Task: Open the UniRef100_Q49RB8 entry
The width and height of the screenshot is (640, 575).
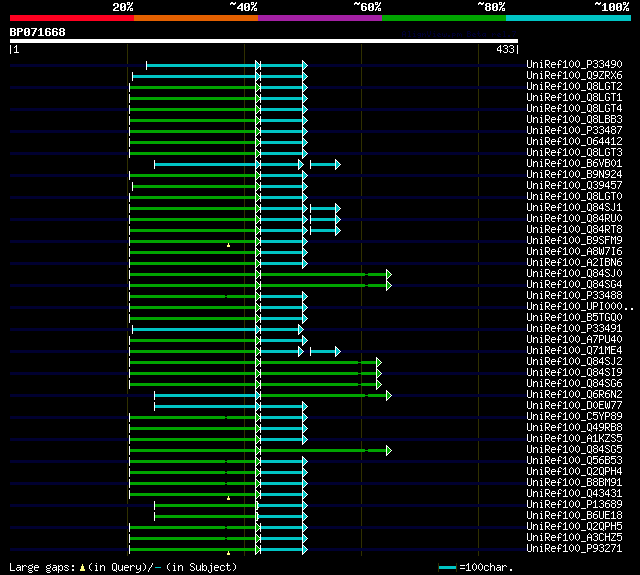Action: click(574, 428)
